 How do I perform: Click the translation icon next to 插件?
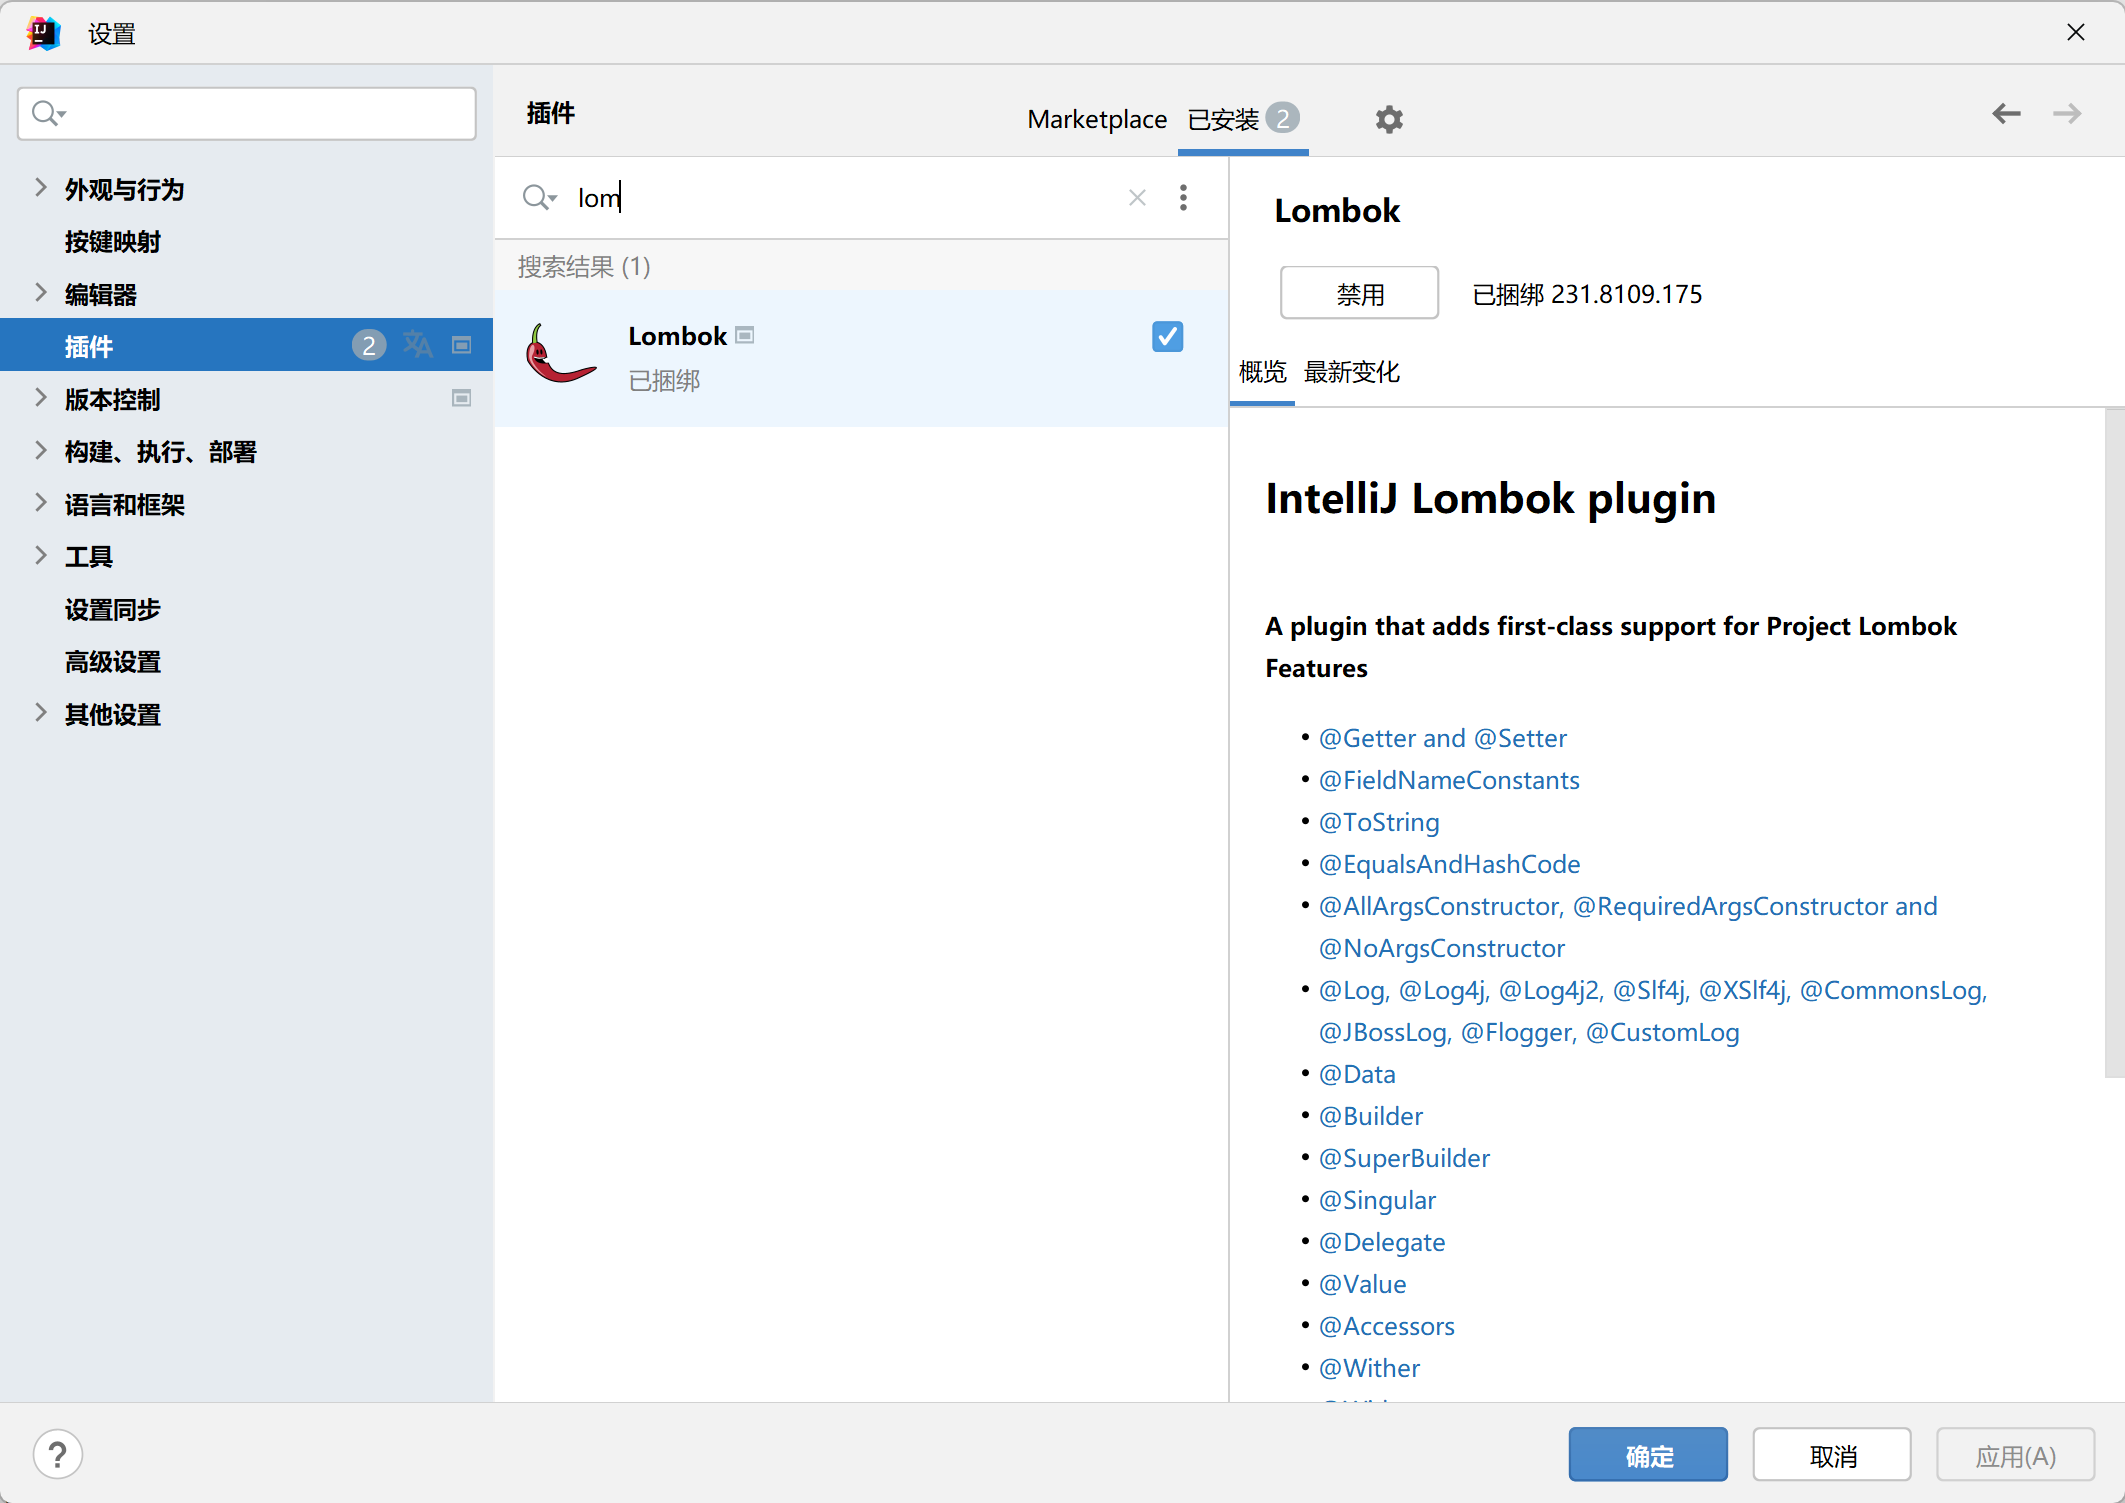coord(418,344)
